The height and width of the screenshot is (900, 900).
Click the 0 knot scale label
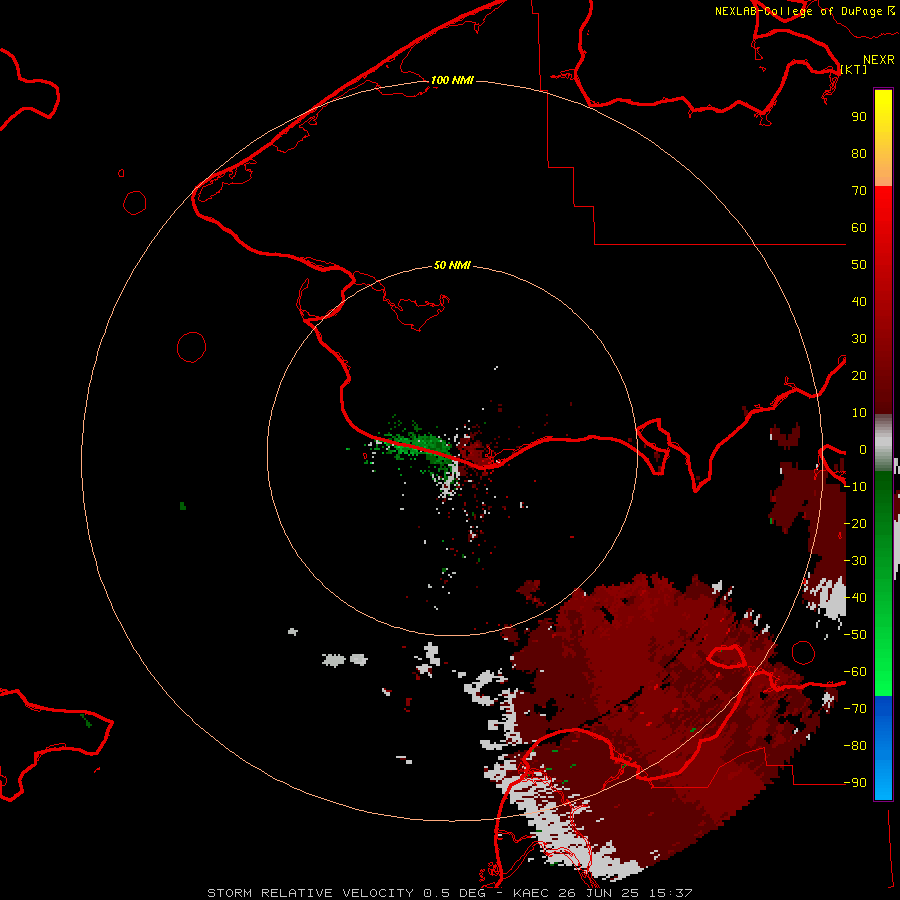(863, 449)
